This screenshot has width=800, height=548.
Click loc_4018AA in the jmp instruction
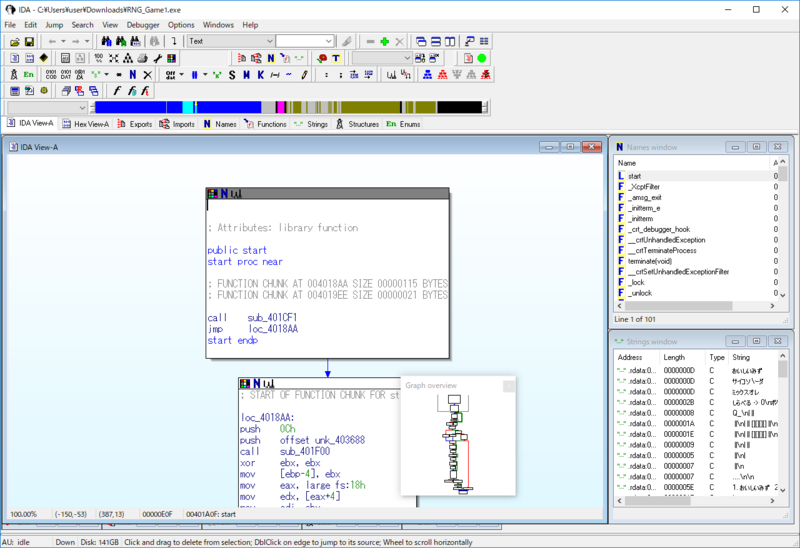[x=273, y=329]
